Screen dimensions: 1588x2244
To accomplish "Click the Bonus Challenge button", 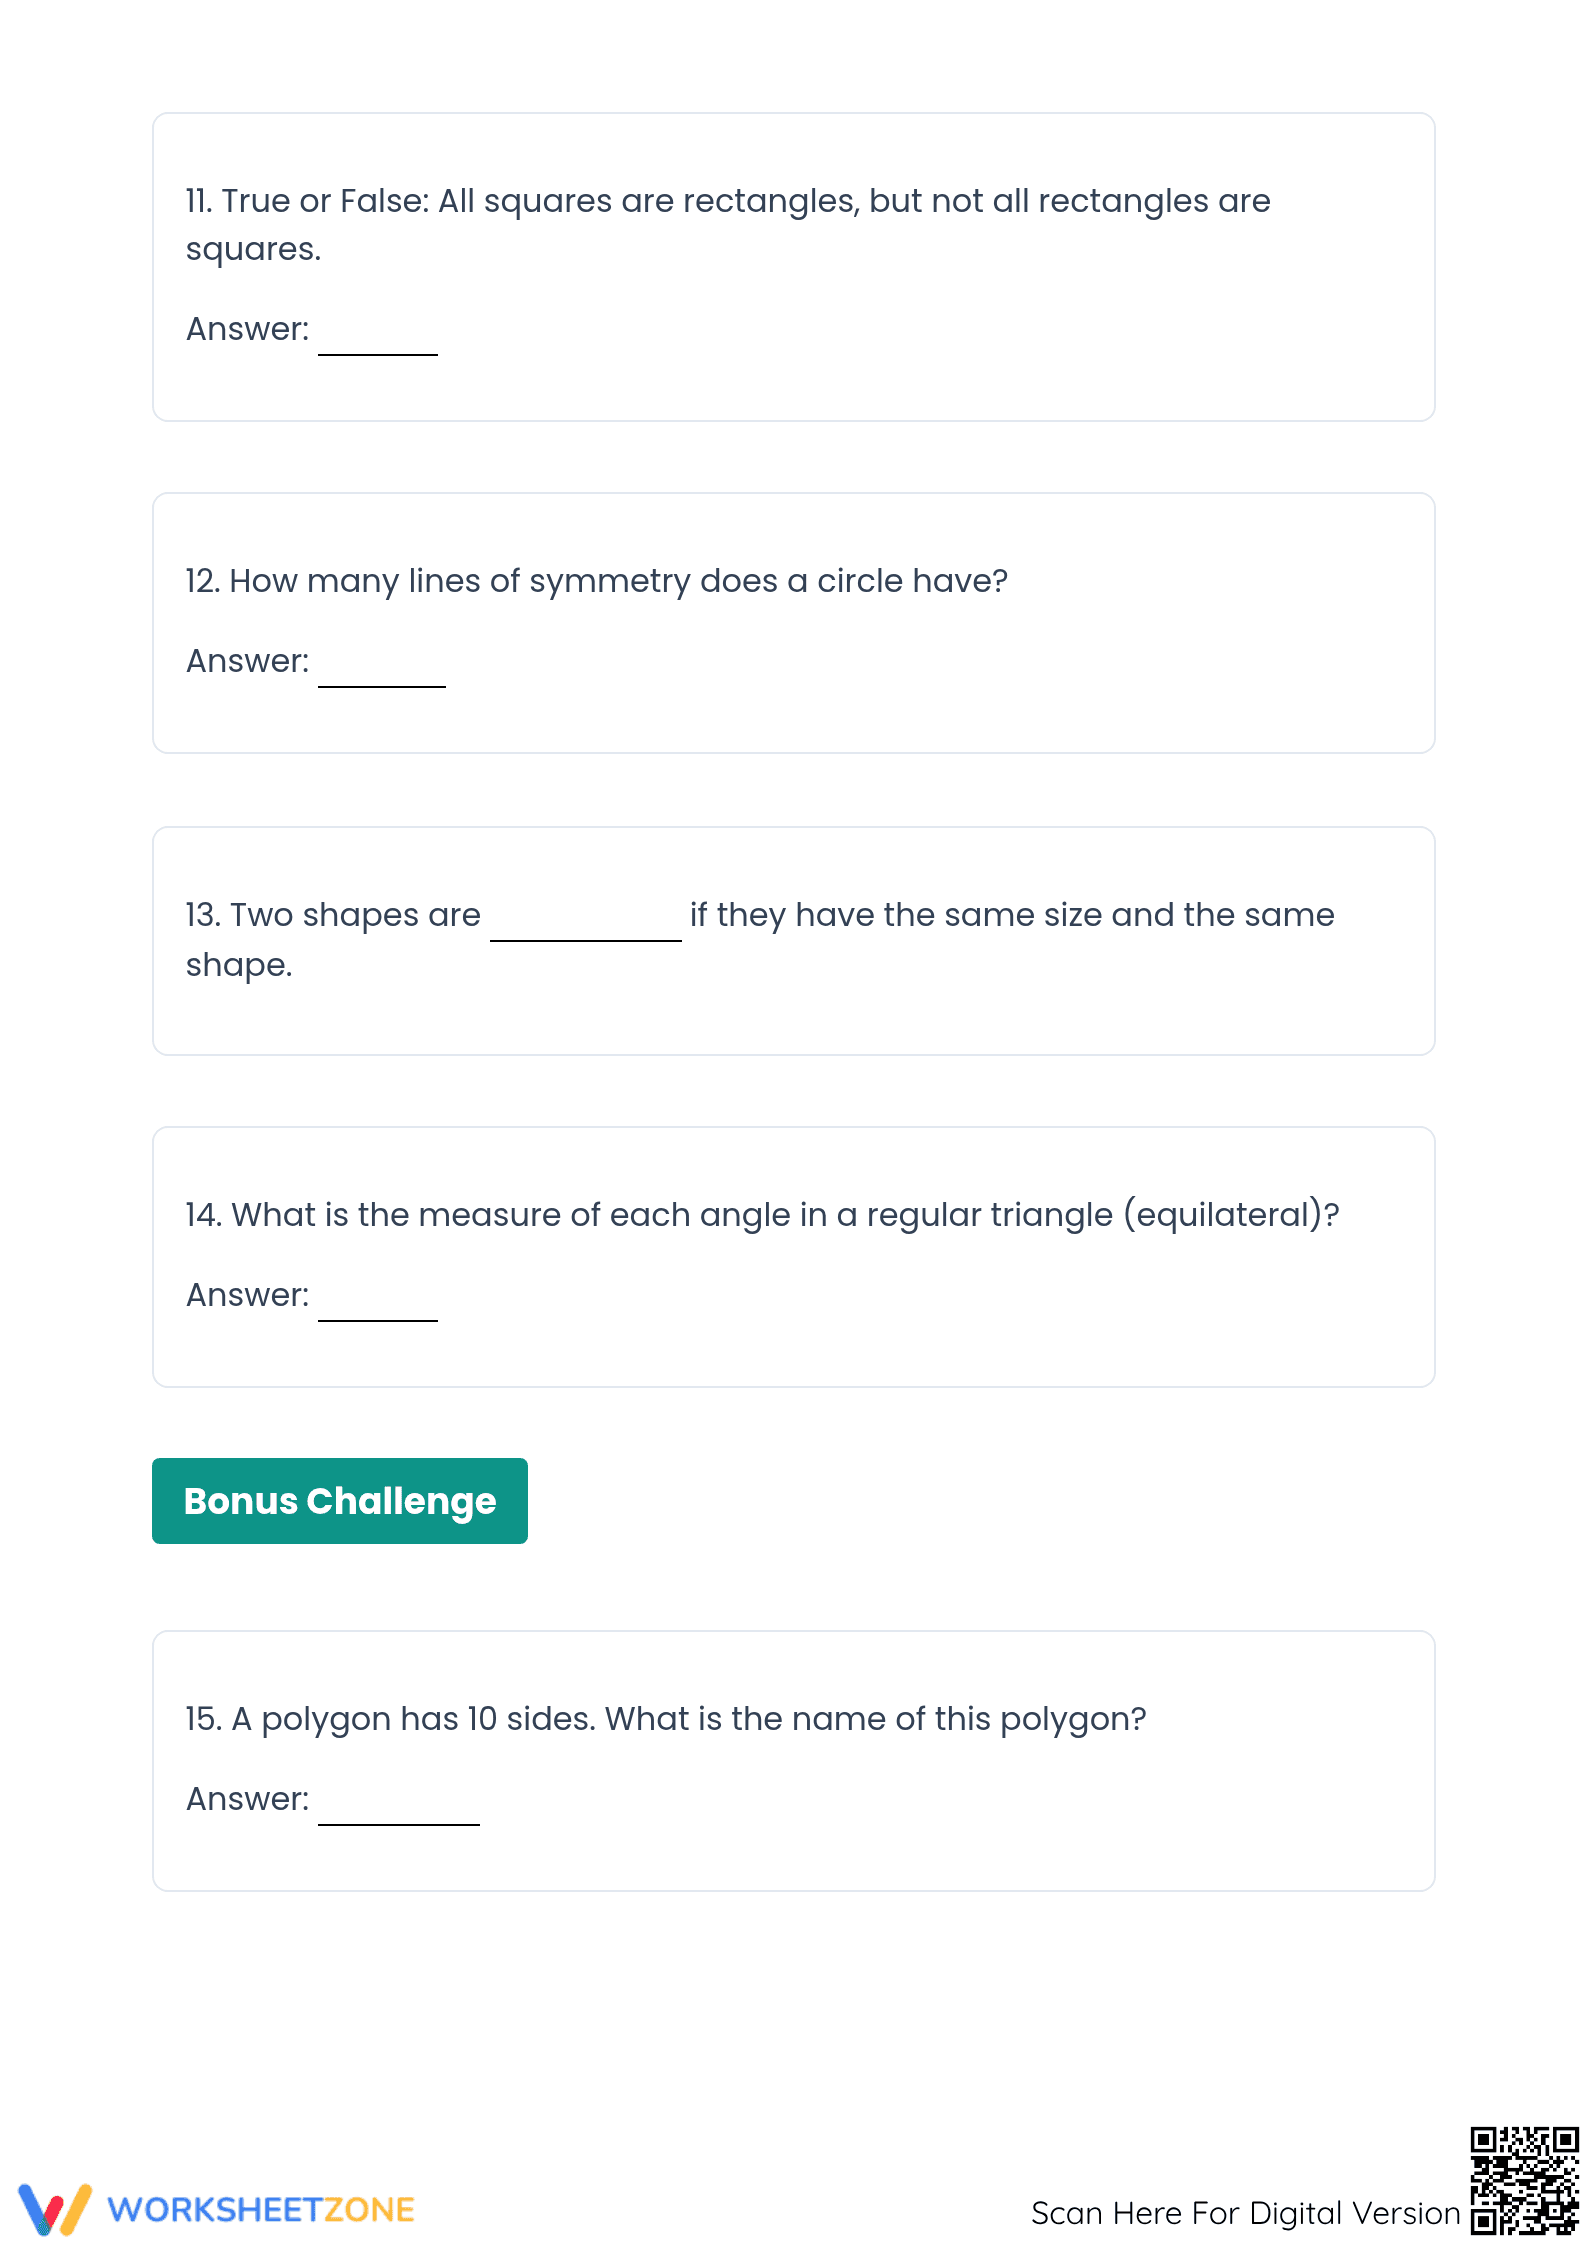I will pyautogui.click(x=340, y=1501).
